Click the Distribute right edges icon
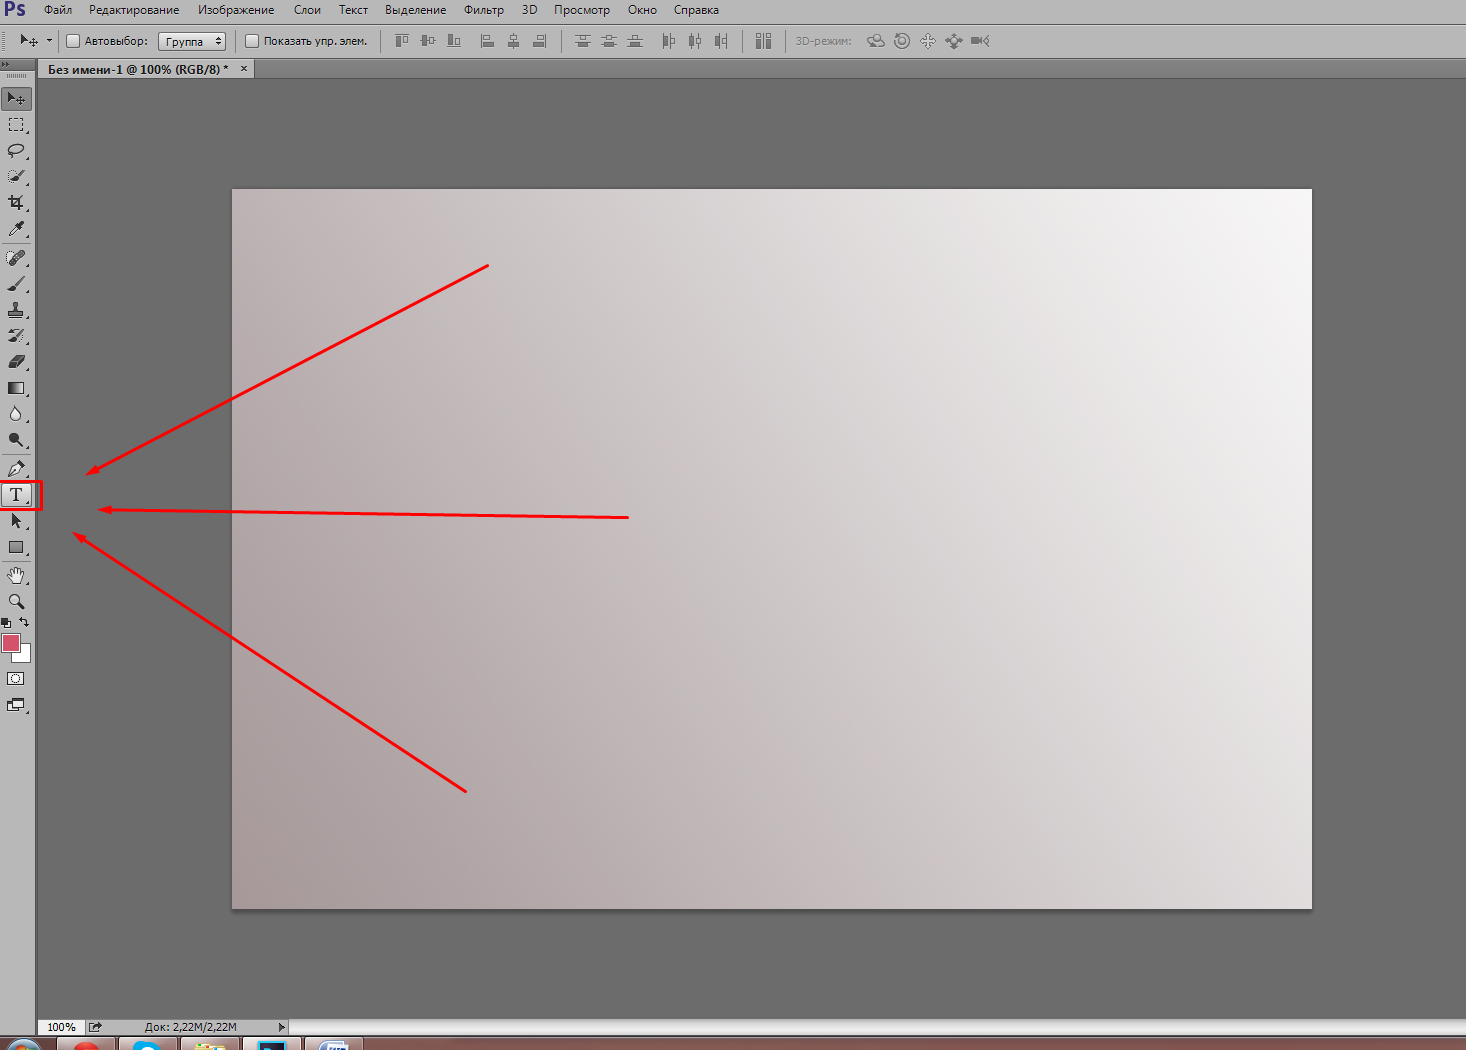1466x1050 pixels. click(721, 41)
